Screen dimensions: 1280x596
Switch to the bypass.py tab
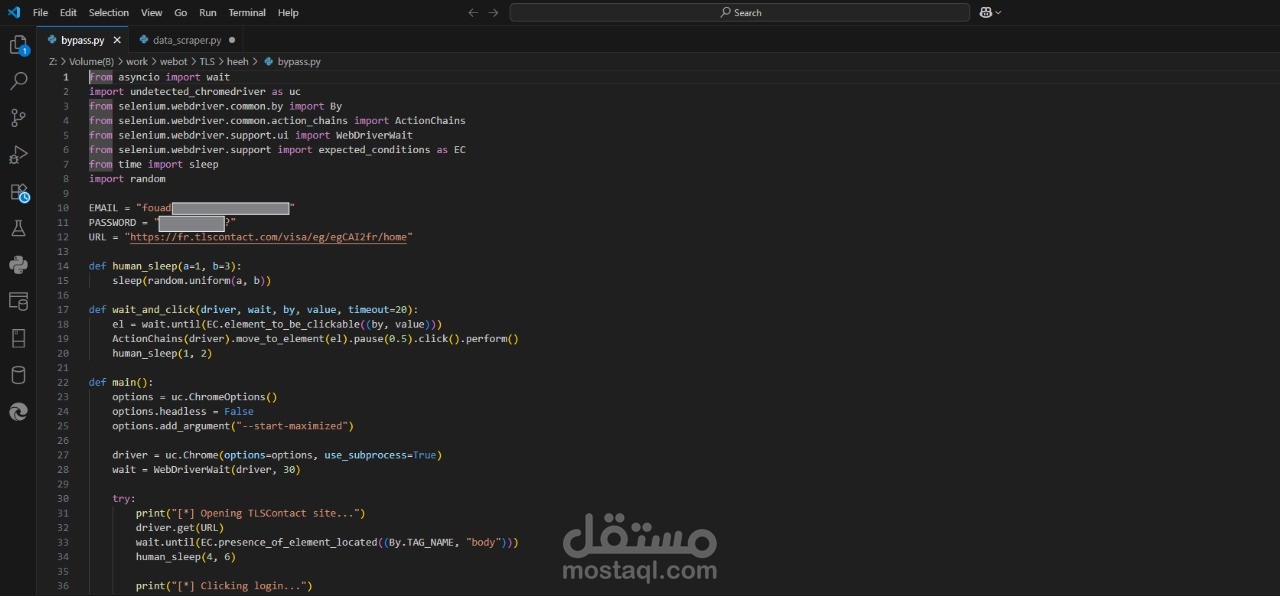pos(82,40)
